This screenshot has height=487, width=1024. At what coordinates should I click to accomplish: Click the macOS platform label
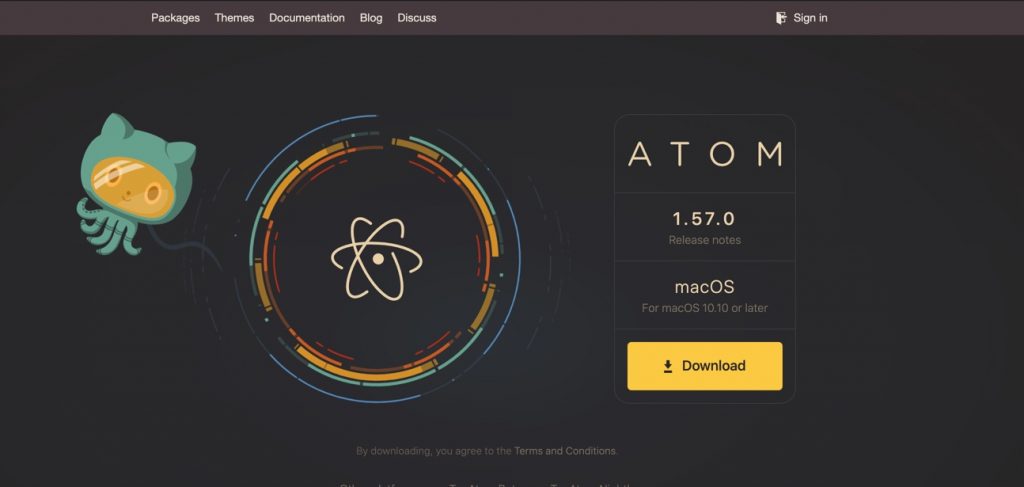point(704,287)
